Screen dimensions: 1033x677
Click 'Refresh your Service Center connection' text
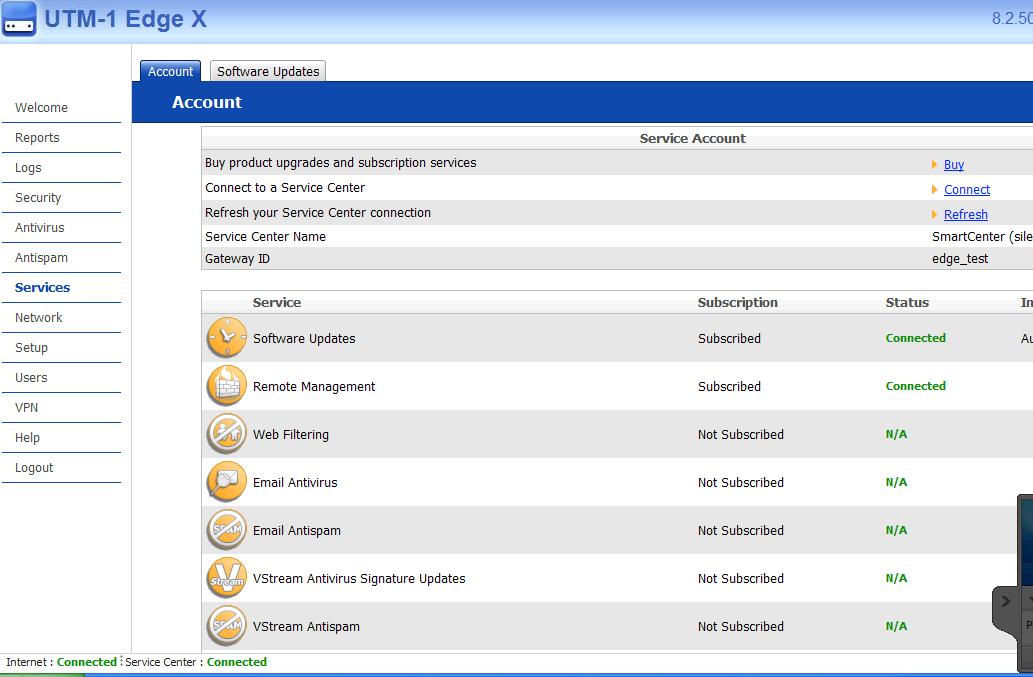coord(318,213)
